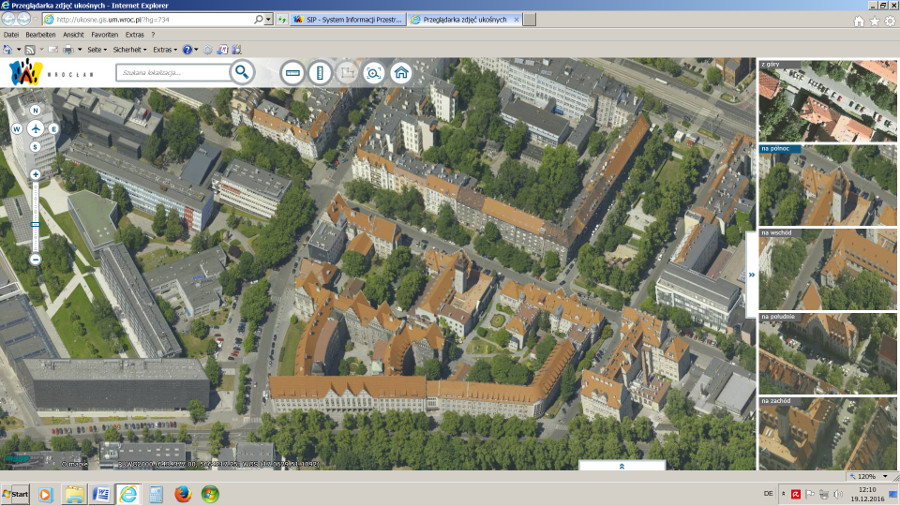The image size is (900, 506).
Task: Rotate view north with compass N button
Action: pyautogui.click(x=35, y=111)
